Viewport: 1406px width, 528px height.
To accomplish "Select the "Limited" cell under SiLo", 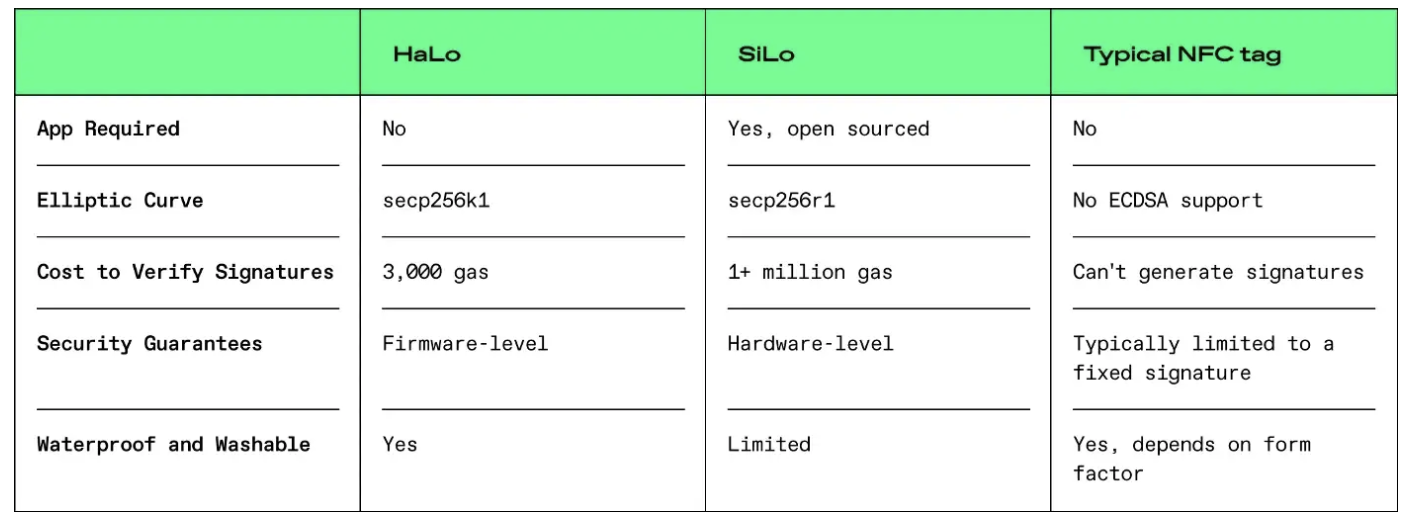I will [768, 445].
